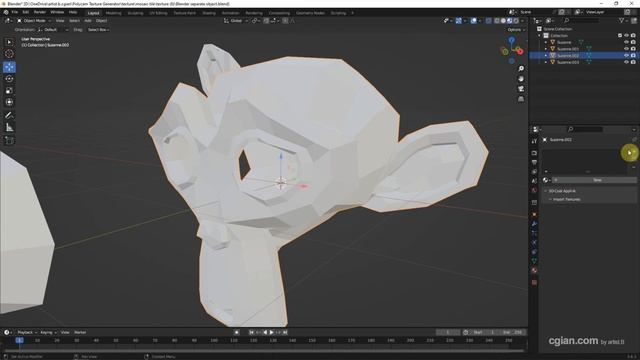
Task: Open the Render menu
Action: pos(40,12)
